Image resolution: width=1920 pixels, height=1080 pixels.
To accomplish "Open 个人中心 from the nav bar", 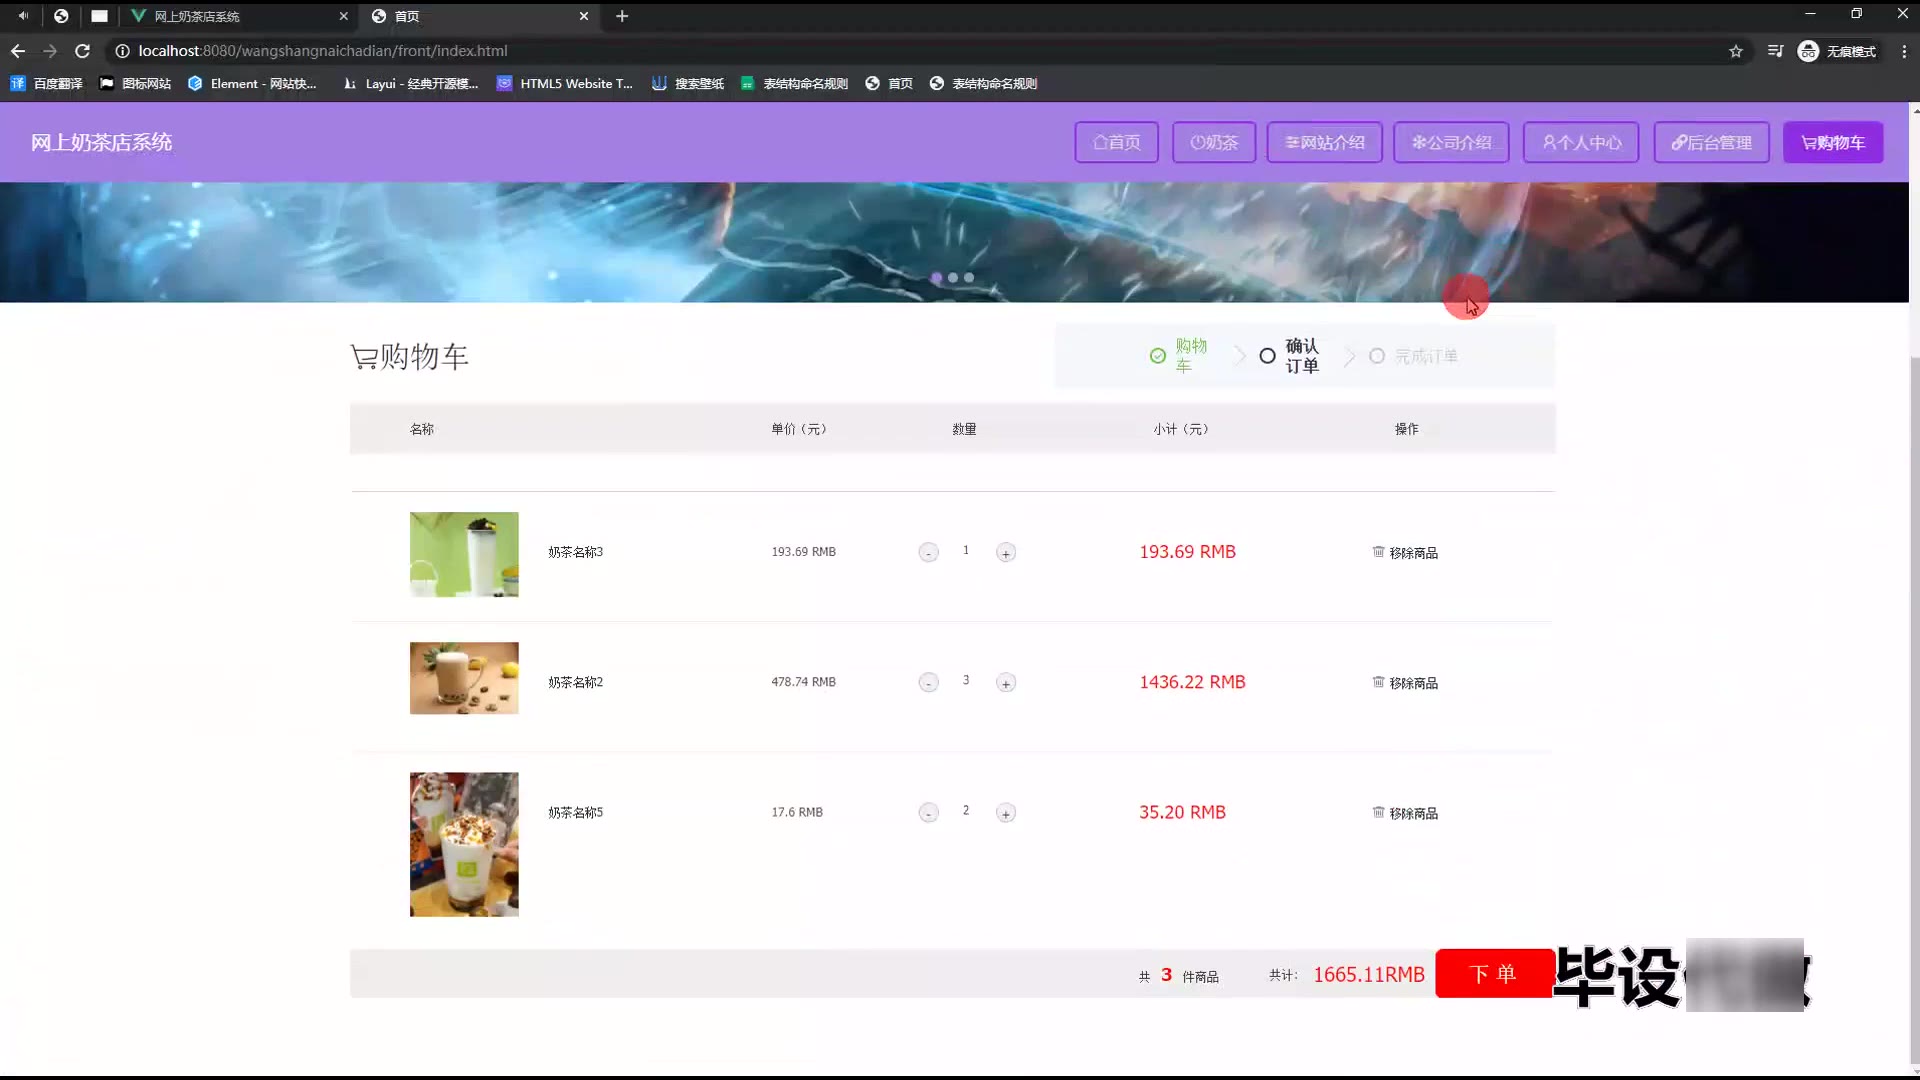I will (1580, 142).
